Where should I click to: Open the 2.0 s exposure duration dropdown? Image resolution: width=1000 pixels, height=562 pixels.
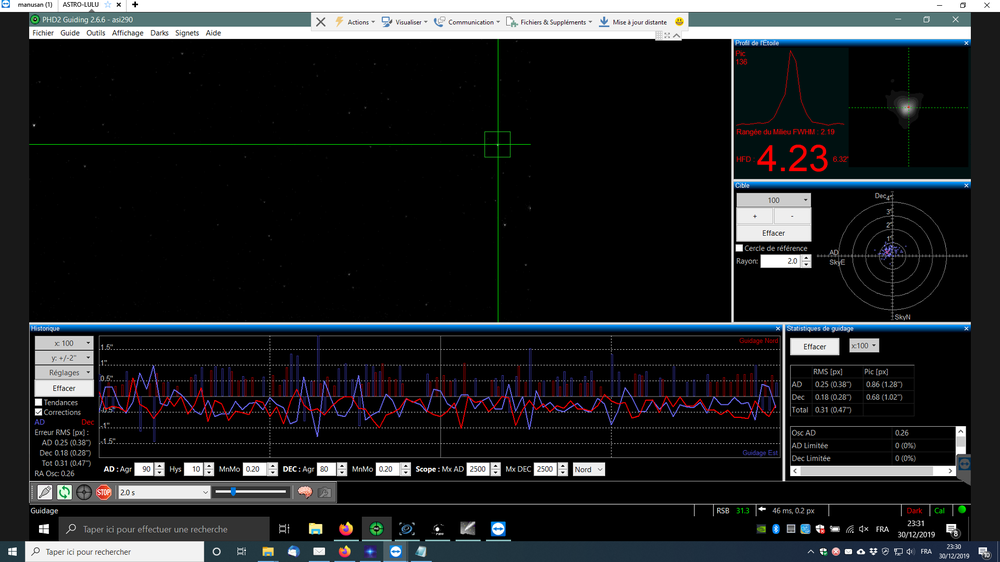164,492
